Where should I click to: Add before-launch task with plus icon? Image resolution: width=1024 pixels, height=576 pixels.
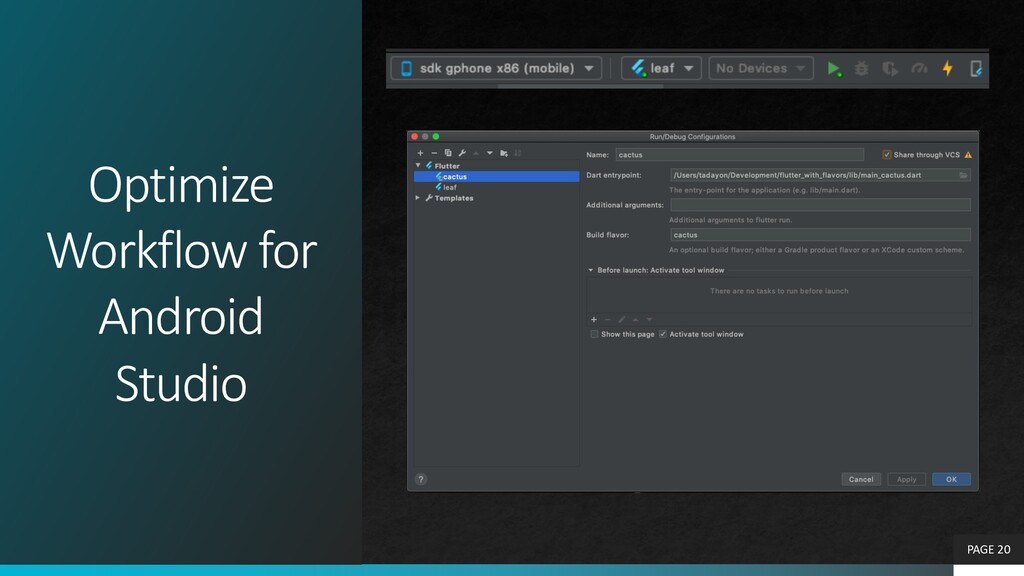[x=594, y=320]
